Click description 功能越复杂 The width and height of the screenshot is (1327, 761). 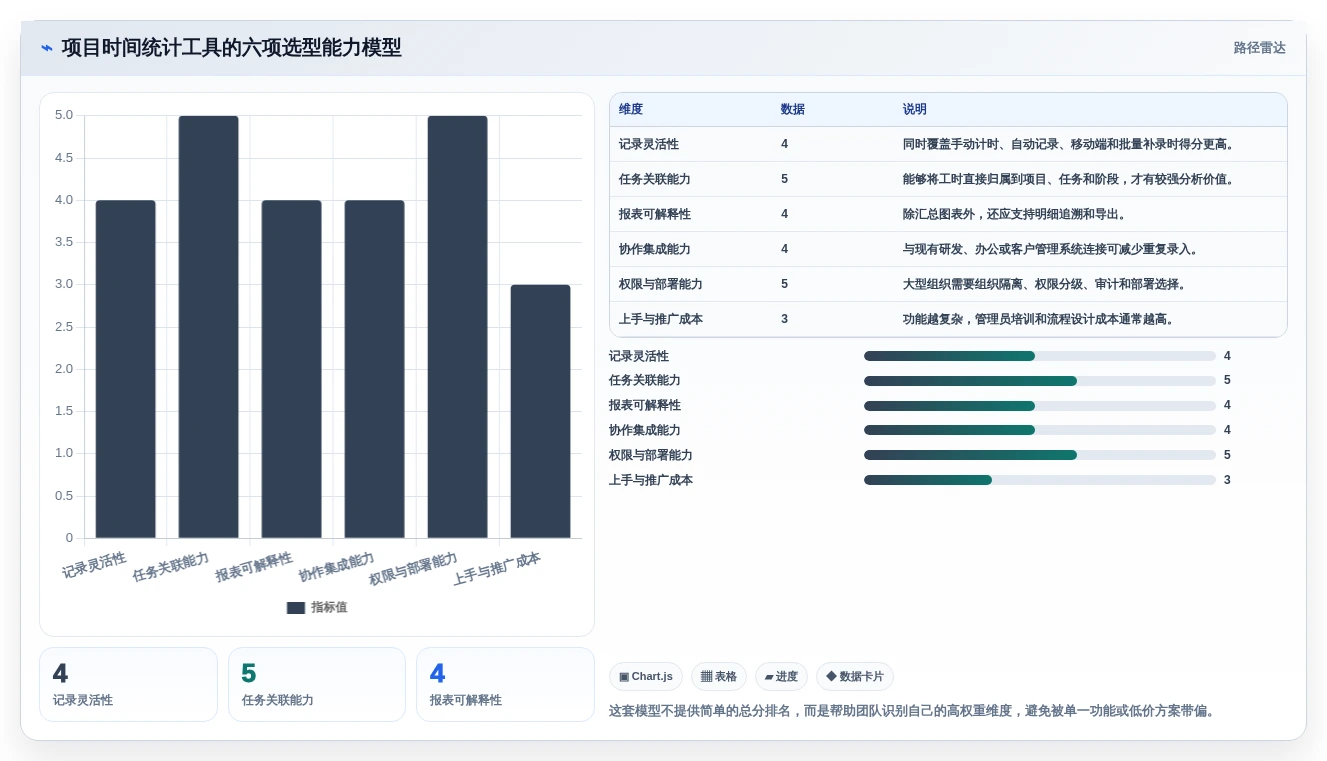coord(1038,320)
